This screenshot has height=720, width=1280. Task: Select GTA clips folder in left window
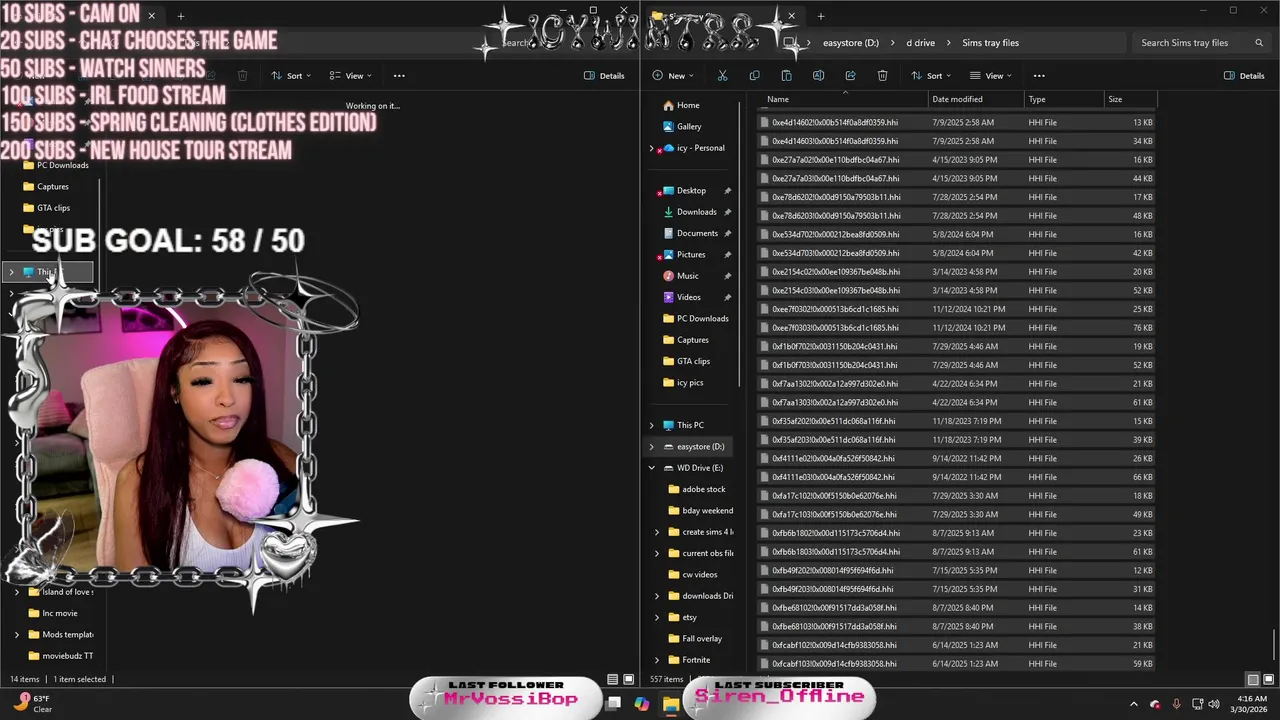[46, 208]
